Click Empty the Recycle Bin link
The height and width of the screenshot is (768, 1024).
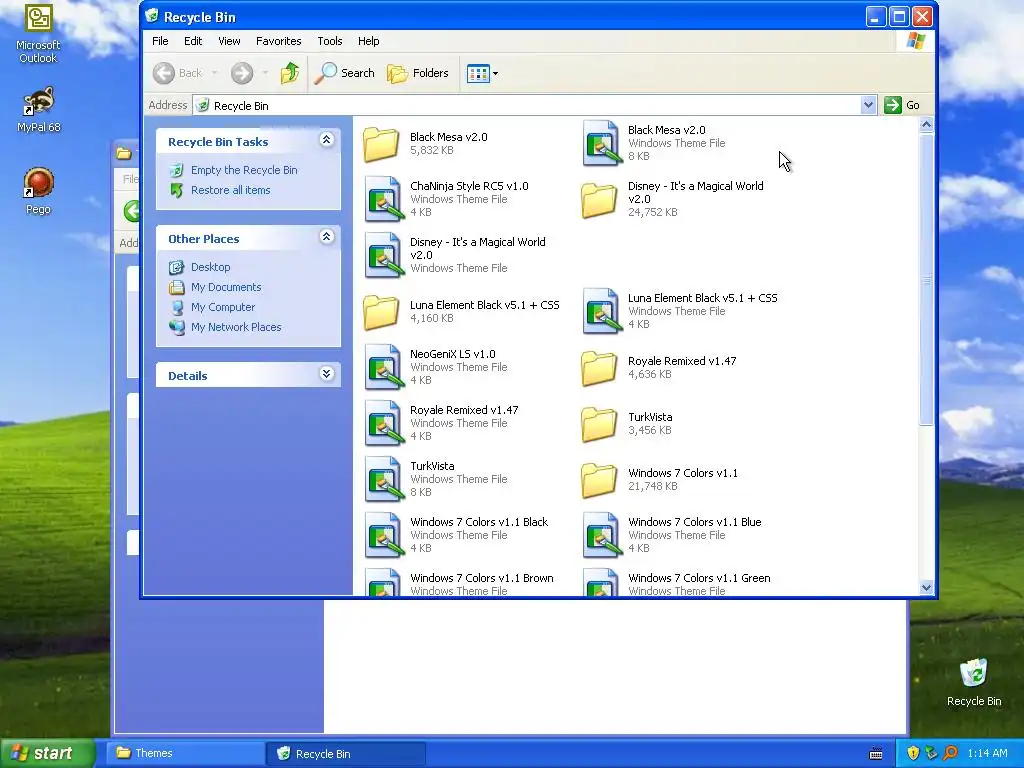(244, 170)
